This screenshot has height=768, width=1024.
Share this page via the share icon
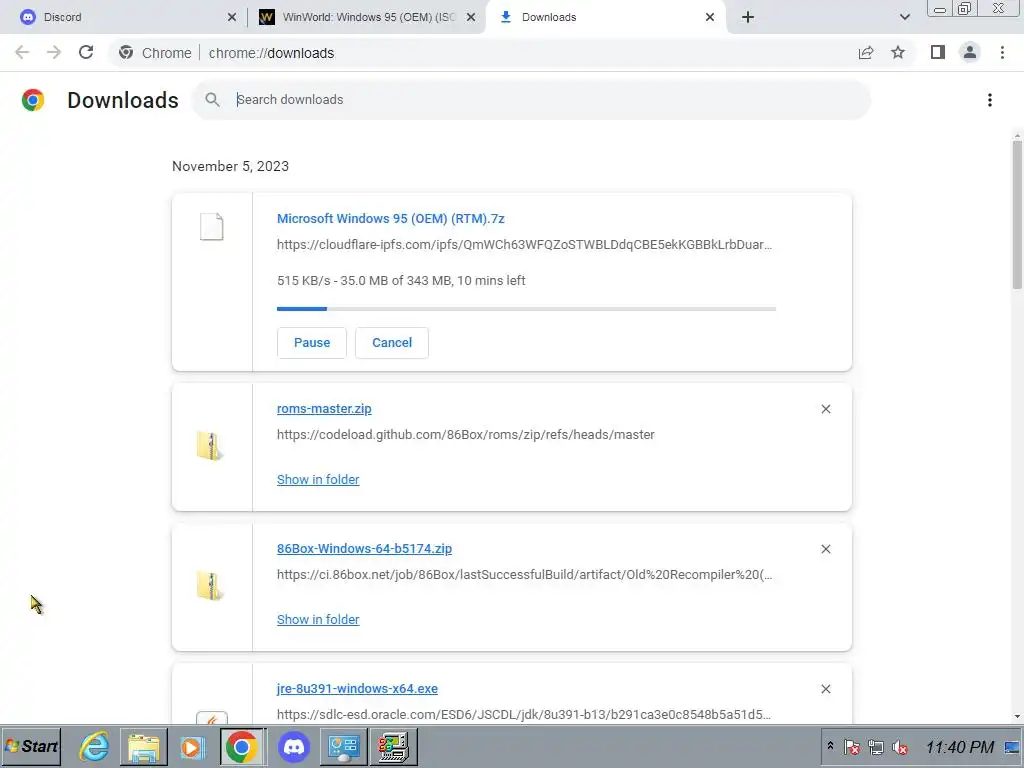(x=866, y=52)
